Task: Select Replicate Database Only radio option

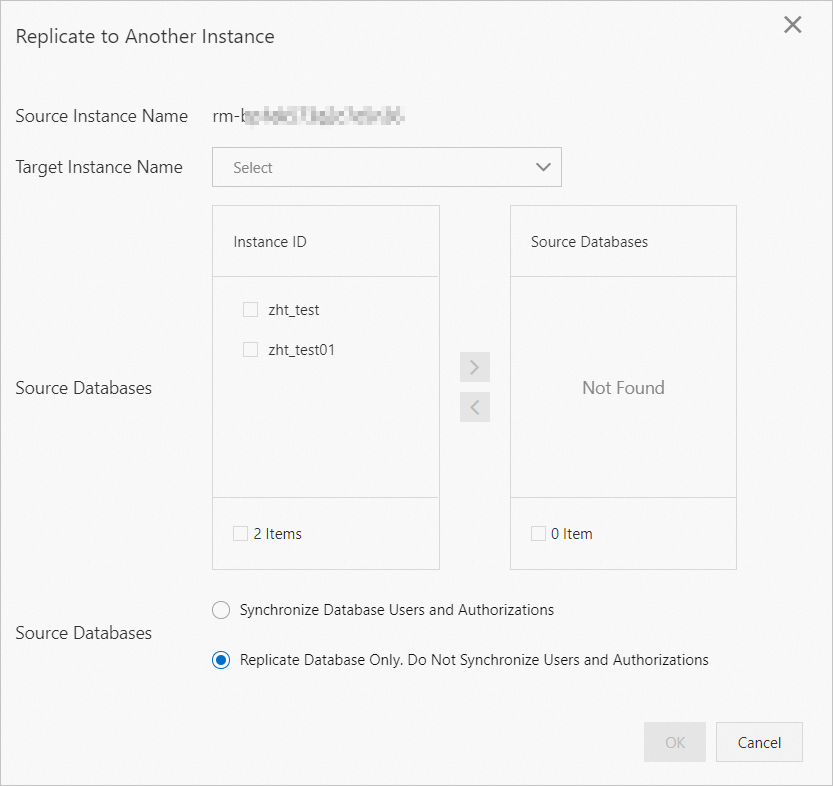Action: click(221, 660)
